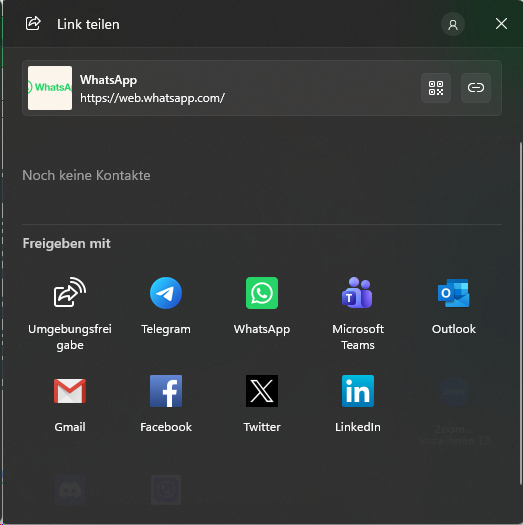Share link with Outlook

click(x=454, y=306)
